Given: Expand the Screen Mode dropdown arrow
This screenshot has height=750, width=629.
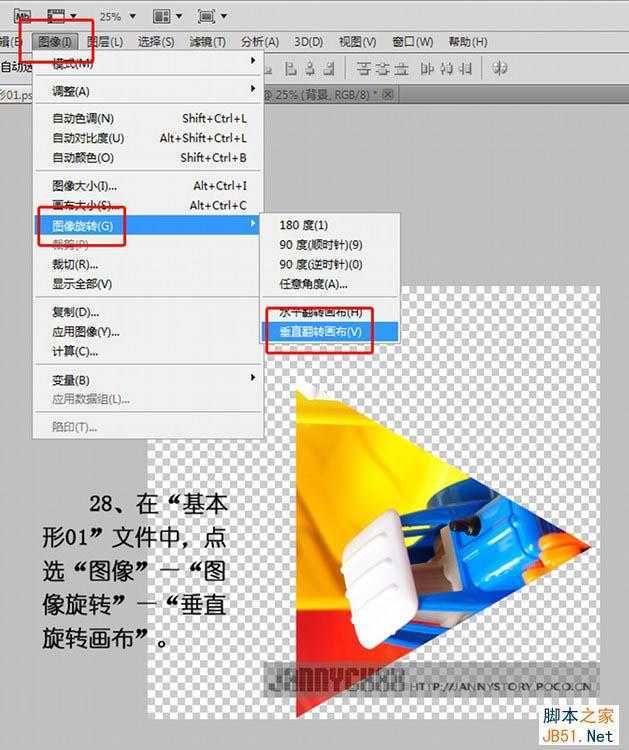Looking at the screenshot, I should click(223, 17).
